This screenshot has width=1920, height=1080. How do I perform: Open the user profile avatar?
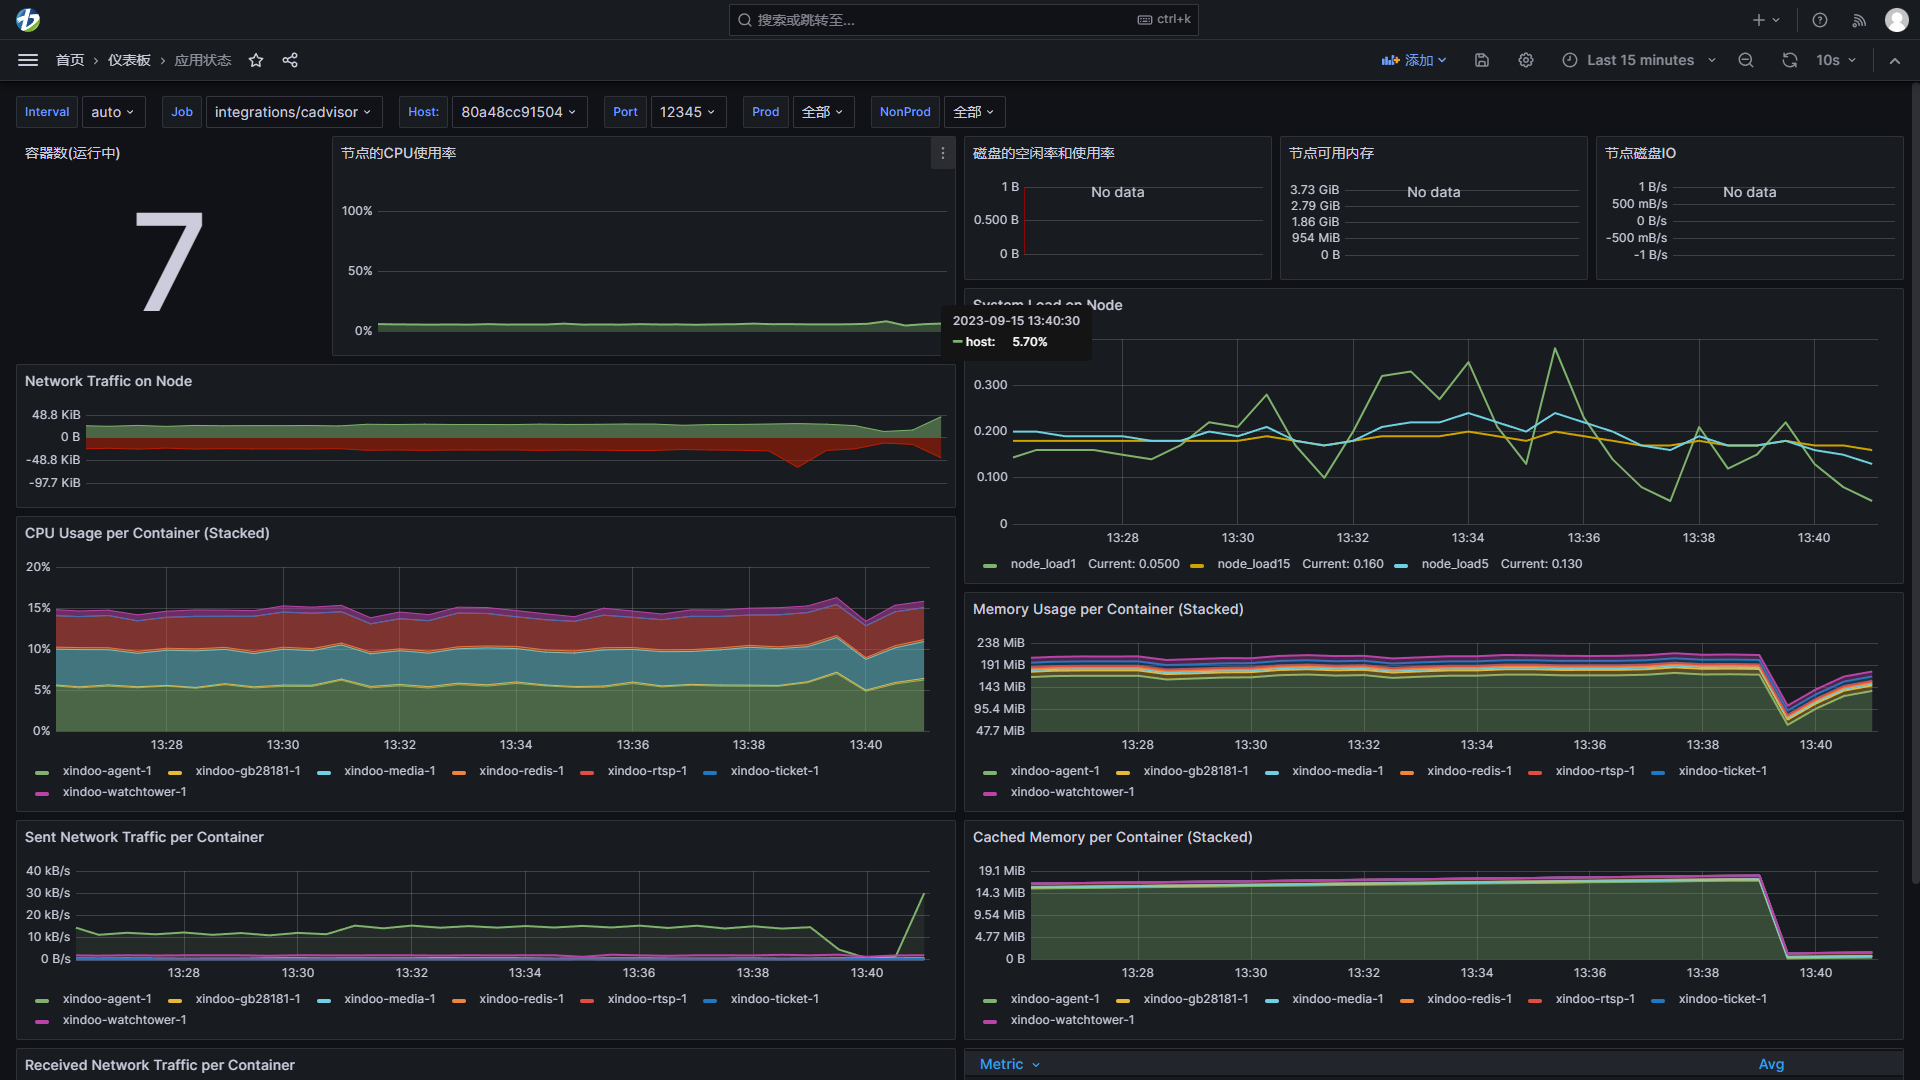click(x=1897, y=20)
